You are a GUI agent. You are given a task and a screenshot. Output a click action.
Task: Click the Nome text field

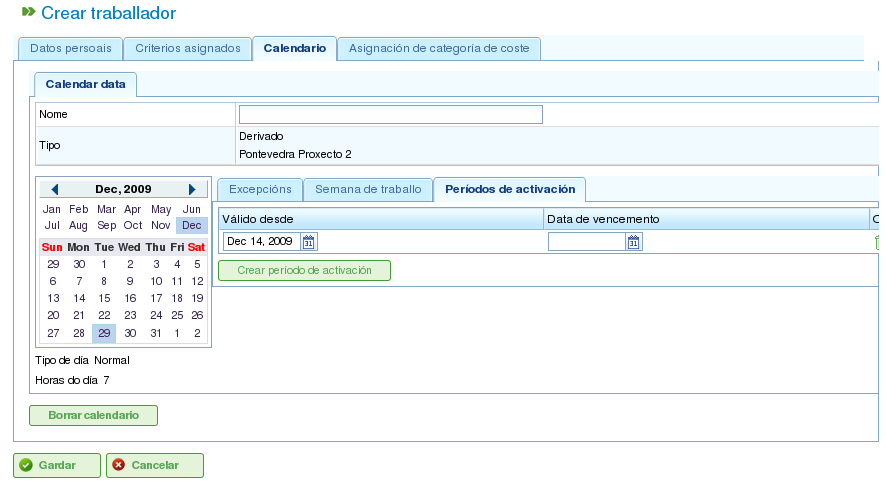(x=390, y=114)
